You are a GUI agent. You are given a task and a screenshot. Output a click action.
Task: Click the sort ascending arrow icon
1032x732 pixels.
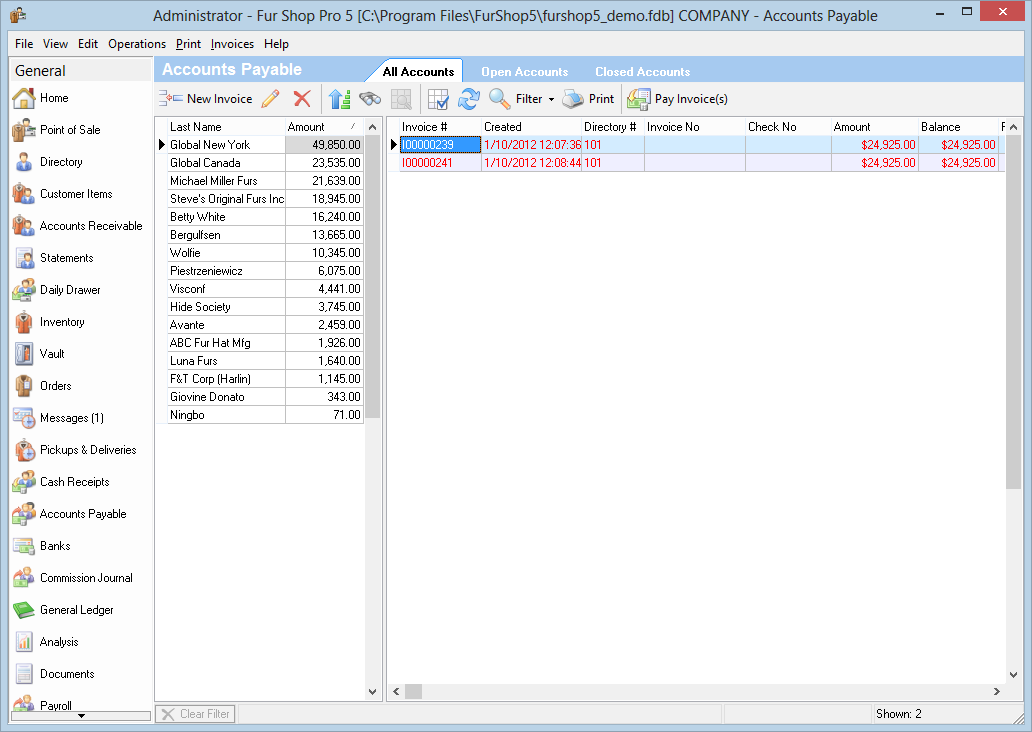(339, 99)
